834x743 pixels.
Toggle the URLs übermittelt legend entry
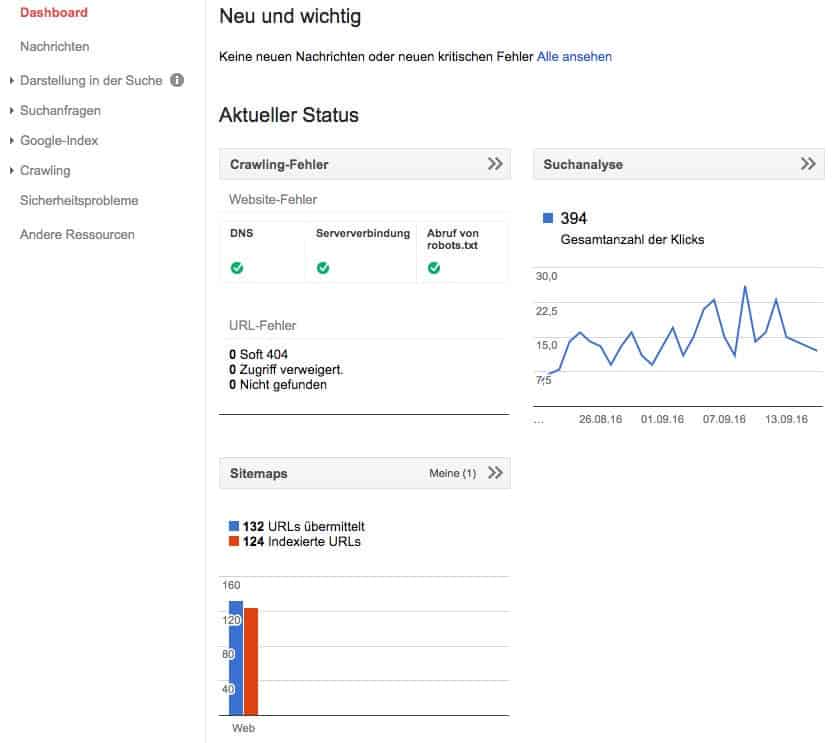click(300, 526)
